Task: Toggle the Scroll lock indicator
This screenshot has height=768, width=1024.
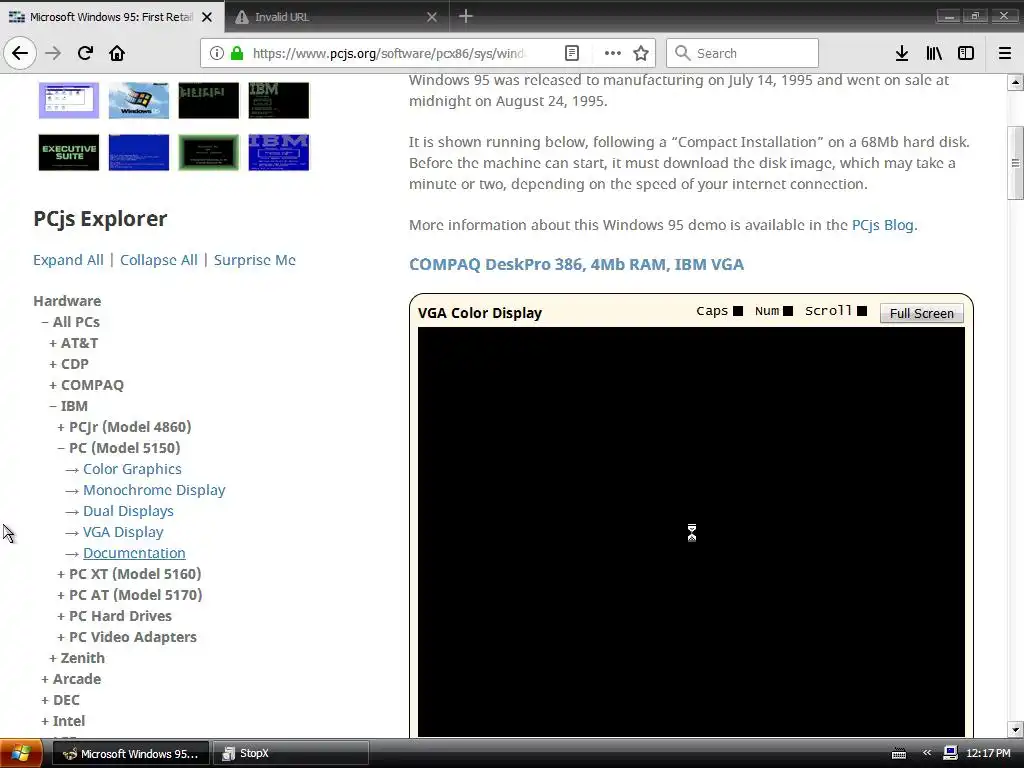Action: tap(862, 311)
